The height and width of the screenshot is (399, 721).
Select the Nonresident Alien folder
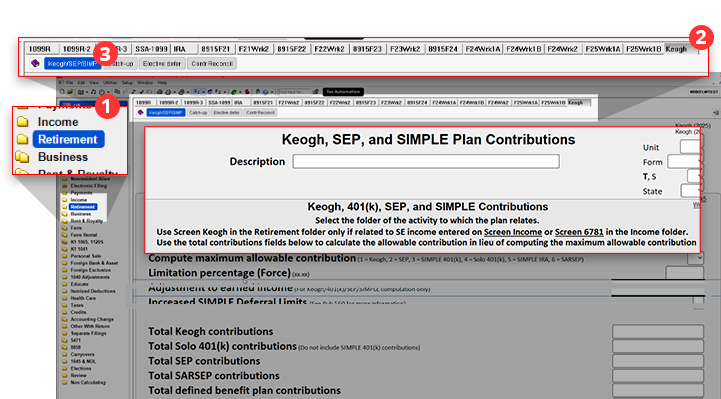pyautogui.click(x=90, y=179)
